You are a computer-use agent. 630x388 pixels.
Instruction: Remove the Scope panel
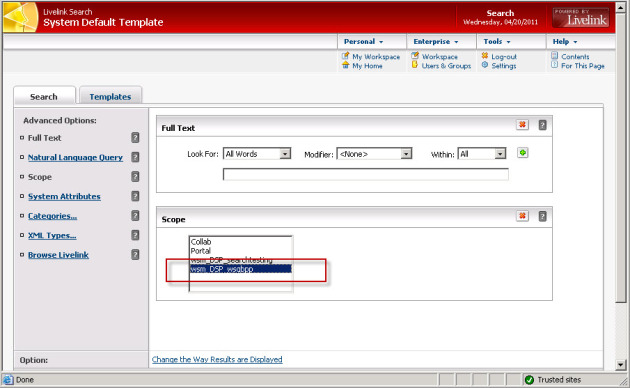point(522,216)
